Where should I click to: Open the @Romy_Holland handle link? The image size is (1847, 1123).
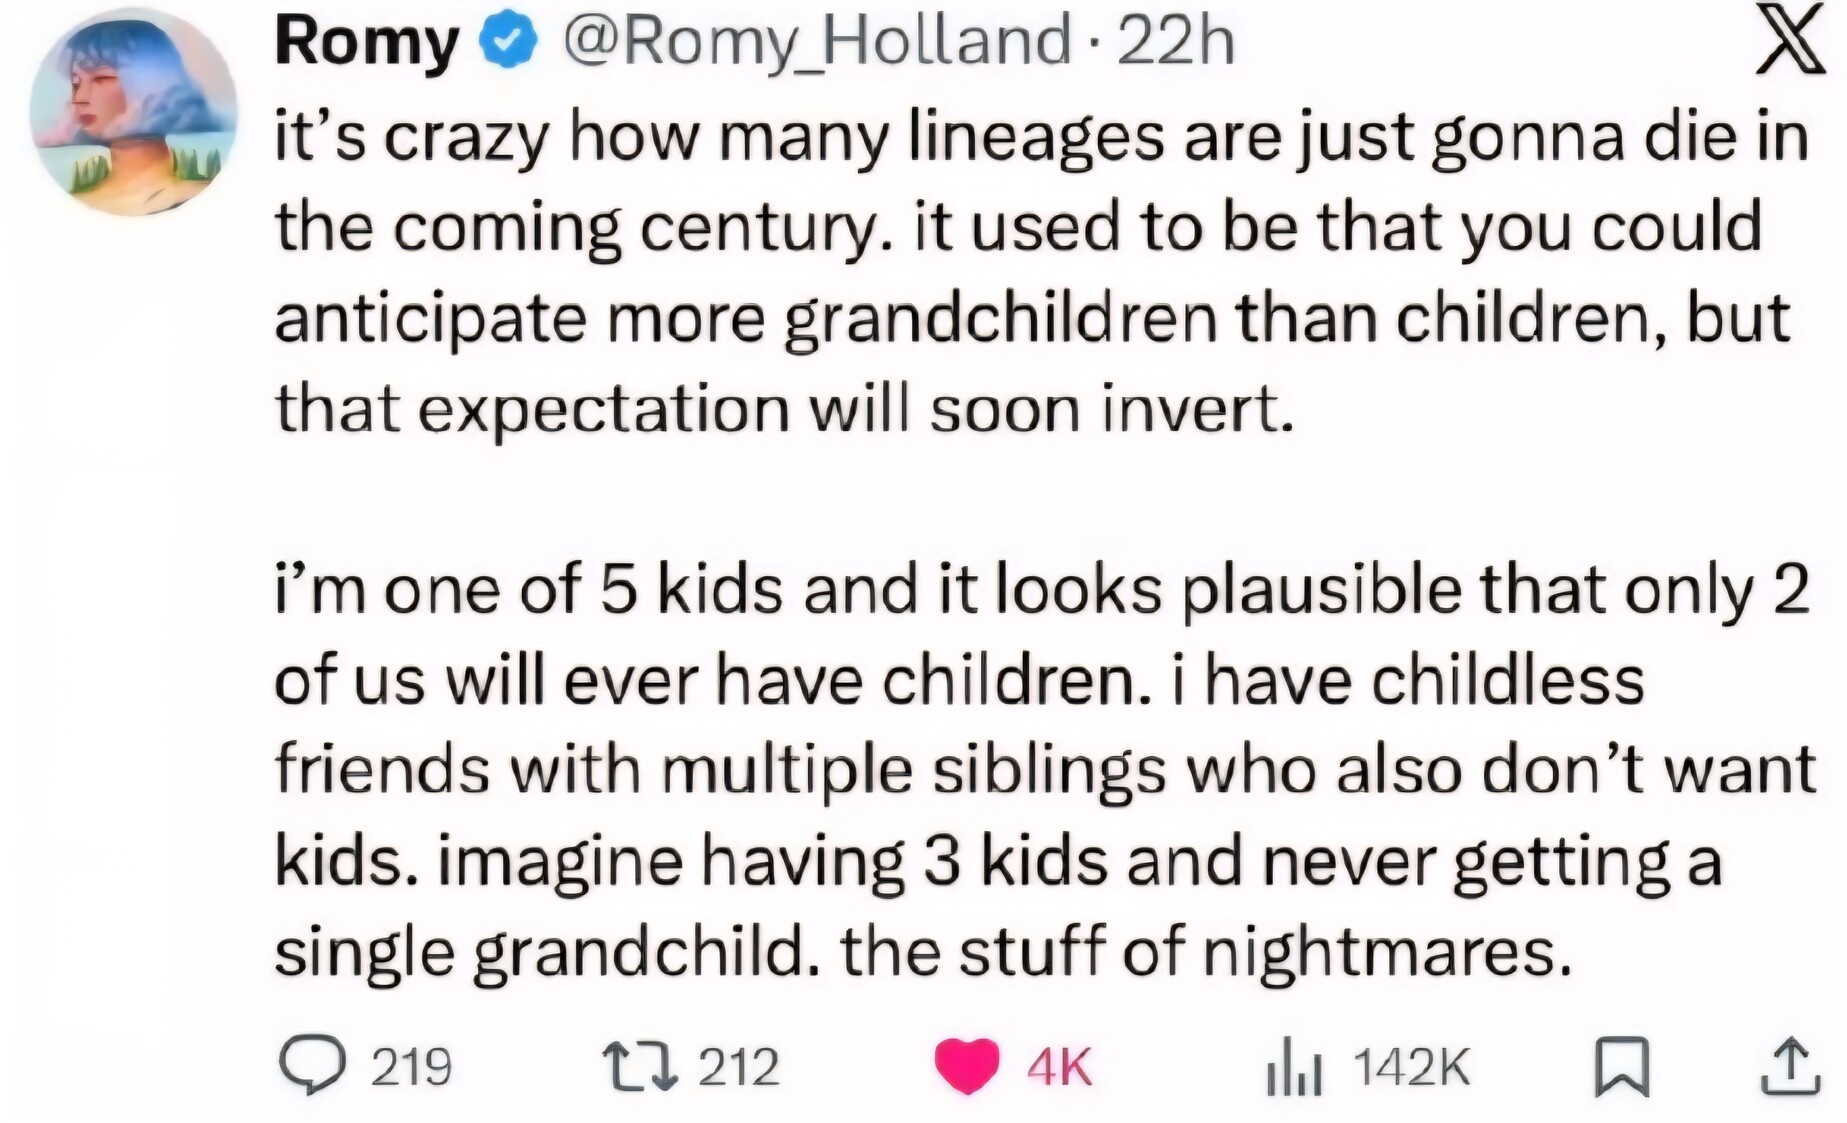817,42
